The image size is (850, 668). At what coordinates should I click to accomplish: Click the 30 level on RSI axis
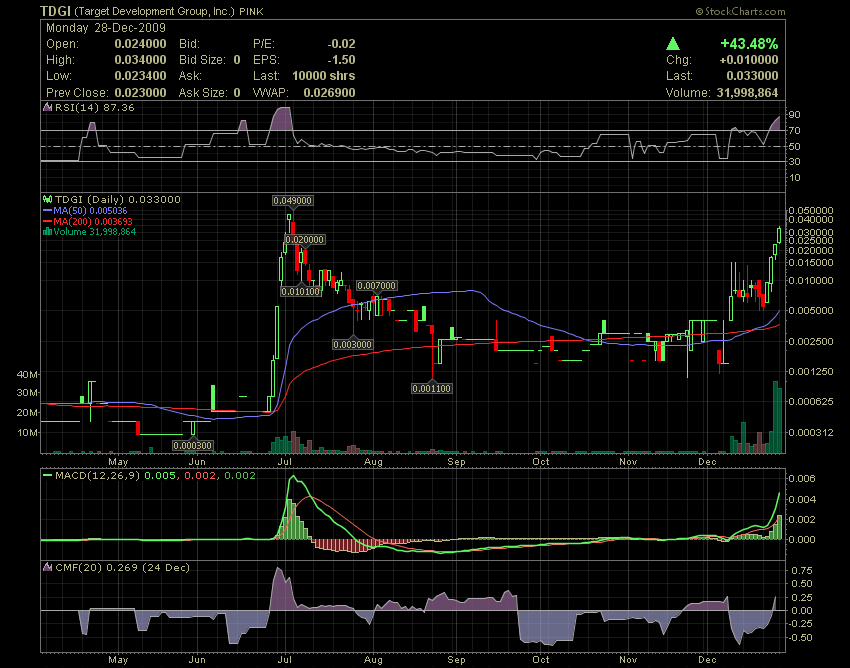[794, 162]
